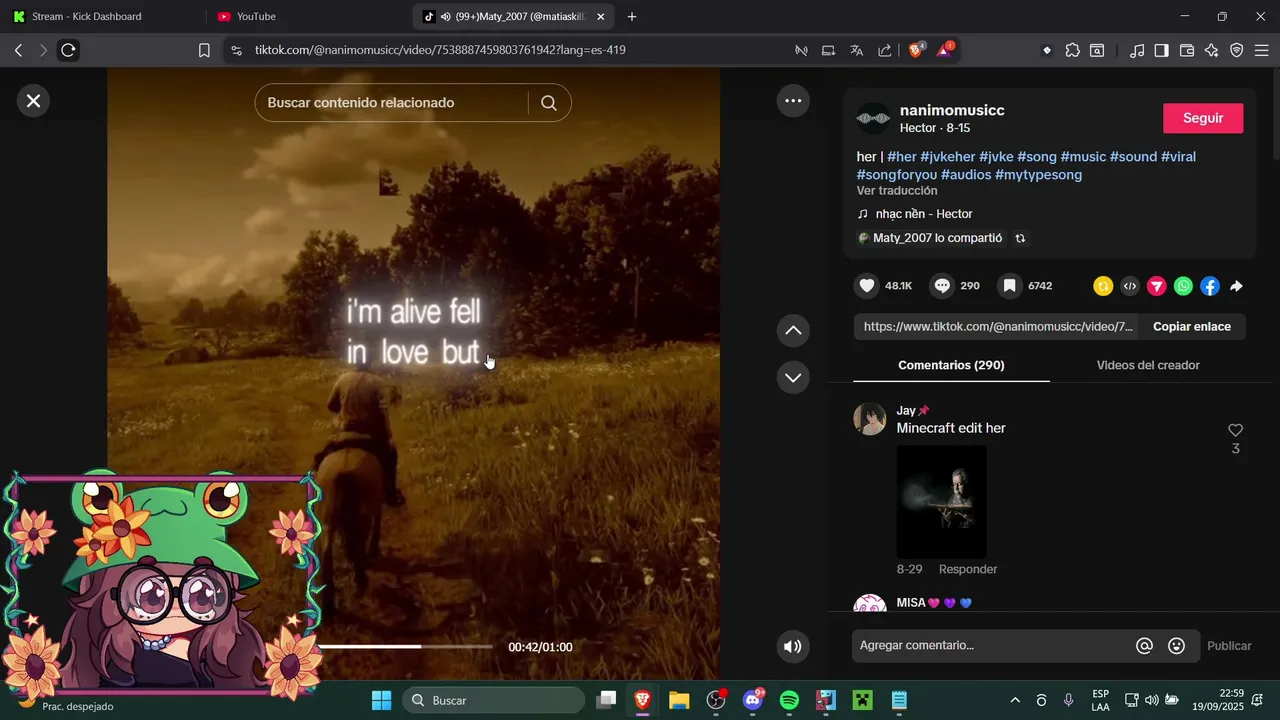This screenshot has height=720, width=1280.
Task: Close the TikTok browser tab
Action: tap(601, 16)
